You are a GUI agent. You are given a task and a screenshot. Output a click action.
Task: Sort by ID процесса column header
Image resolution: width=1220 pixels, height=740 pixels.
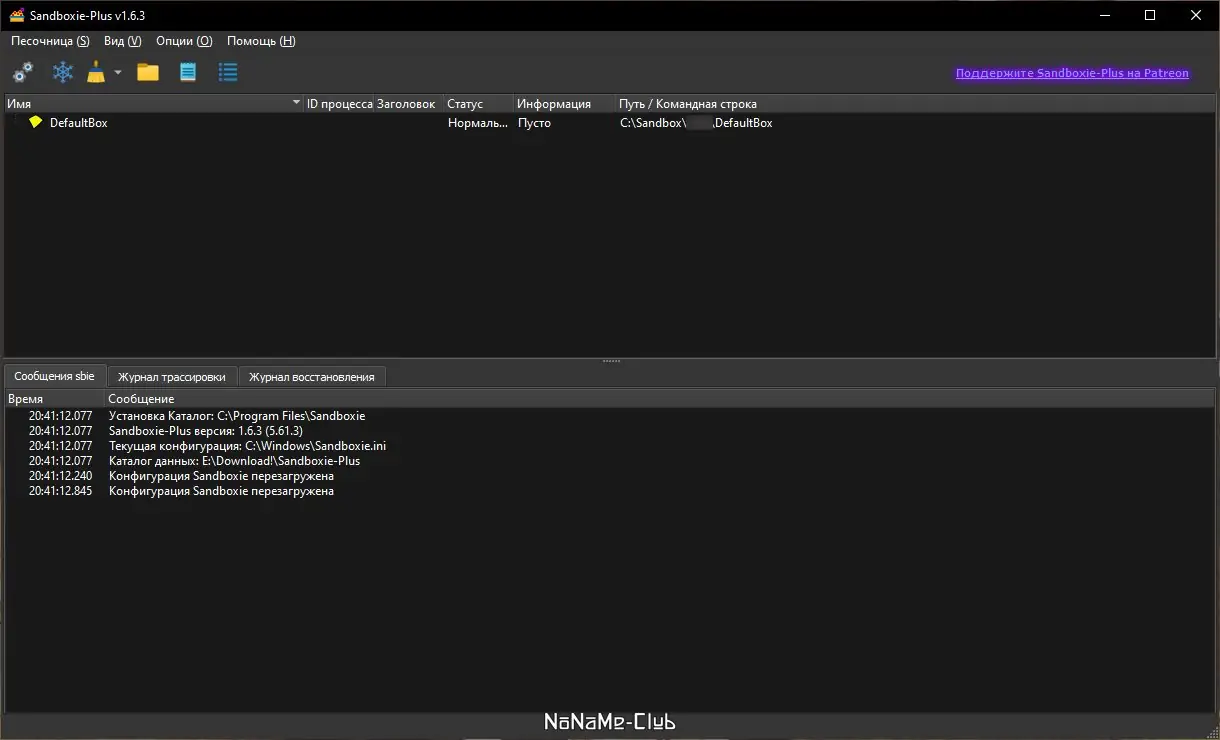pyautogui.click(x=339, y=104)
